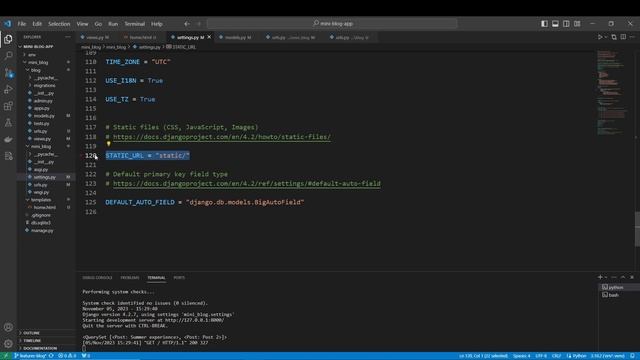The image size is (640, 360).
Task: Select Python language mode in status bar
Action: pyautogui.click(x=576, y=356)
